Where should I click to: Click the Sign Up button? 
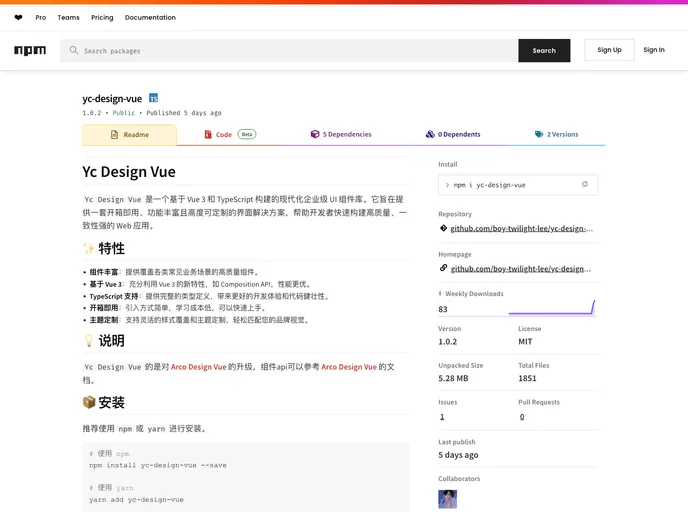click(x=609, y=50)
